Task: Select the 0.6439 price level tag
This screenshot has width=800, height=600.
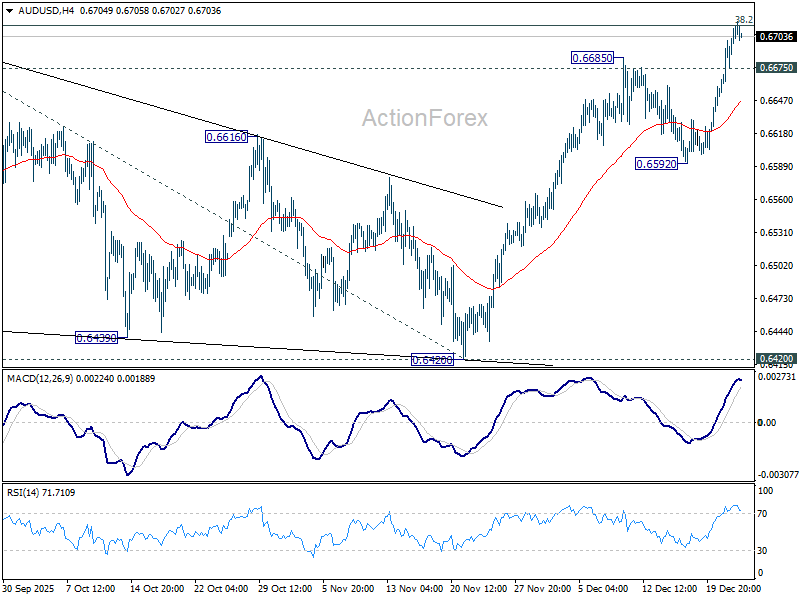Action: pos(98,337)
